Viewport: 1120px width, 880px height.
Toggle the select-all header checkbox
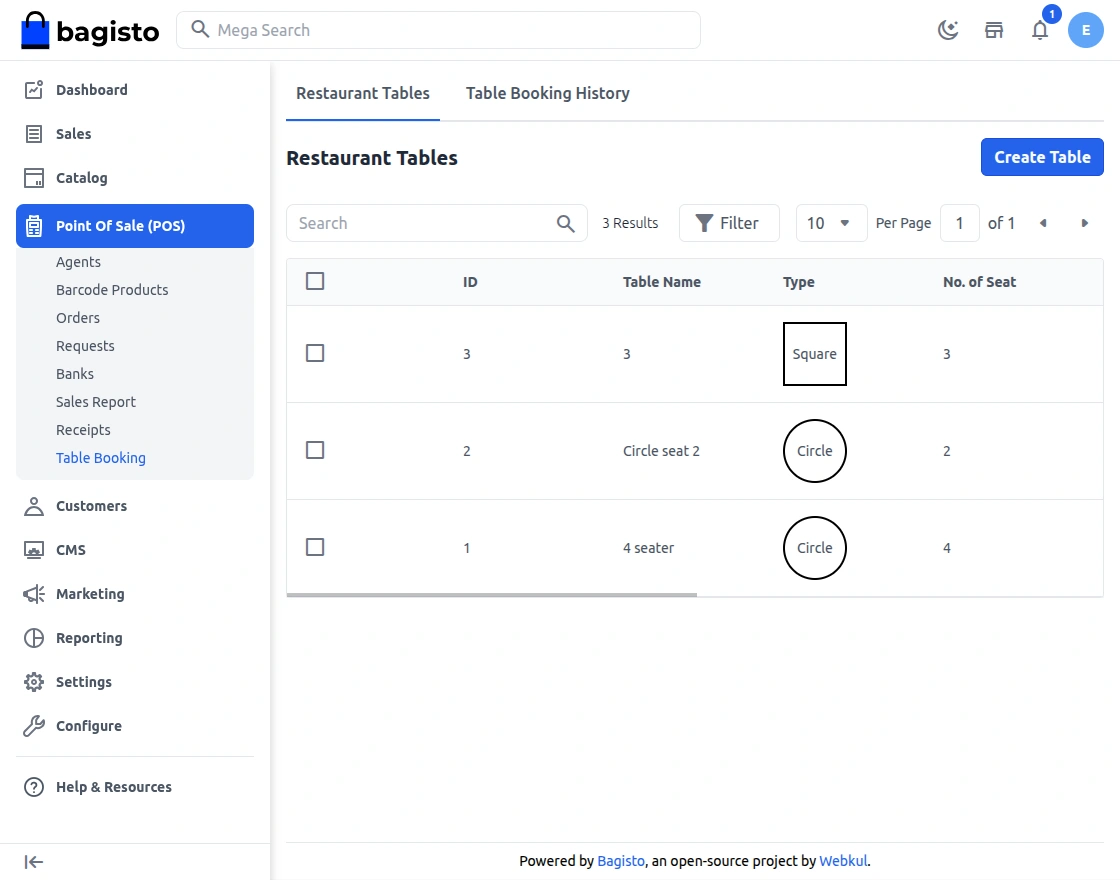315,281
